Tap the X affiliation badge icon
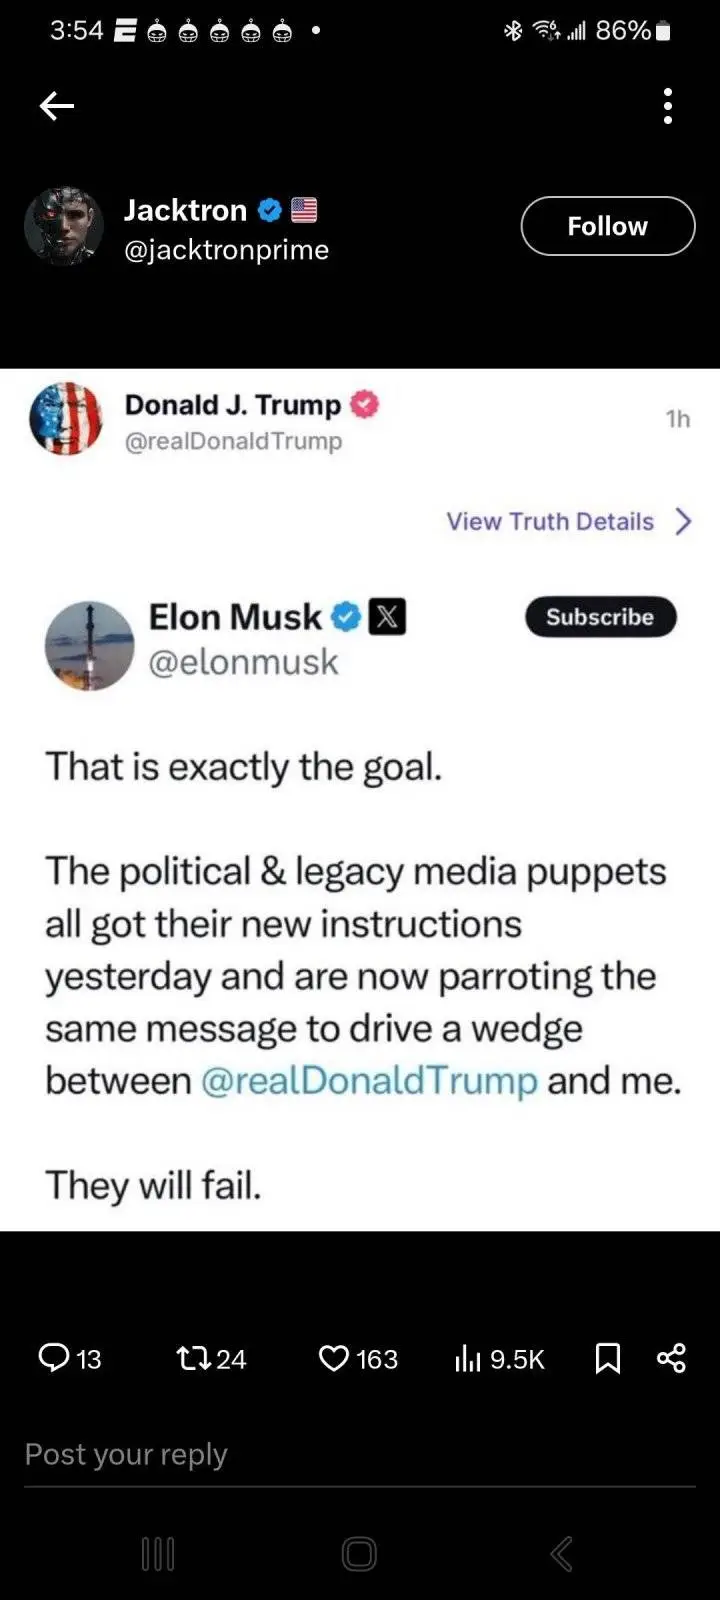The width and height of the screenshot is (720, 1600). click(x=388, y=617)
